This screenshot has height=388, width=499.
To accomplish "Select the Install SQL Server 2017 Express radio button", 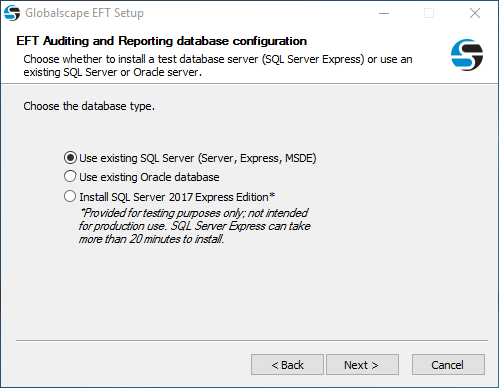I will click(x=70, y=196).
